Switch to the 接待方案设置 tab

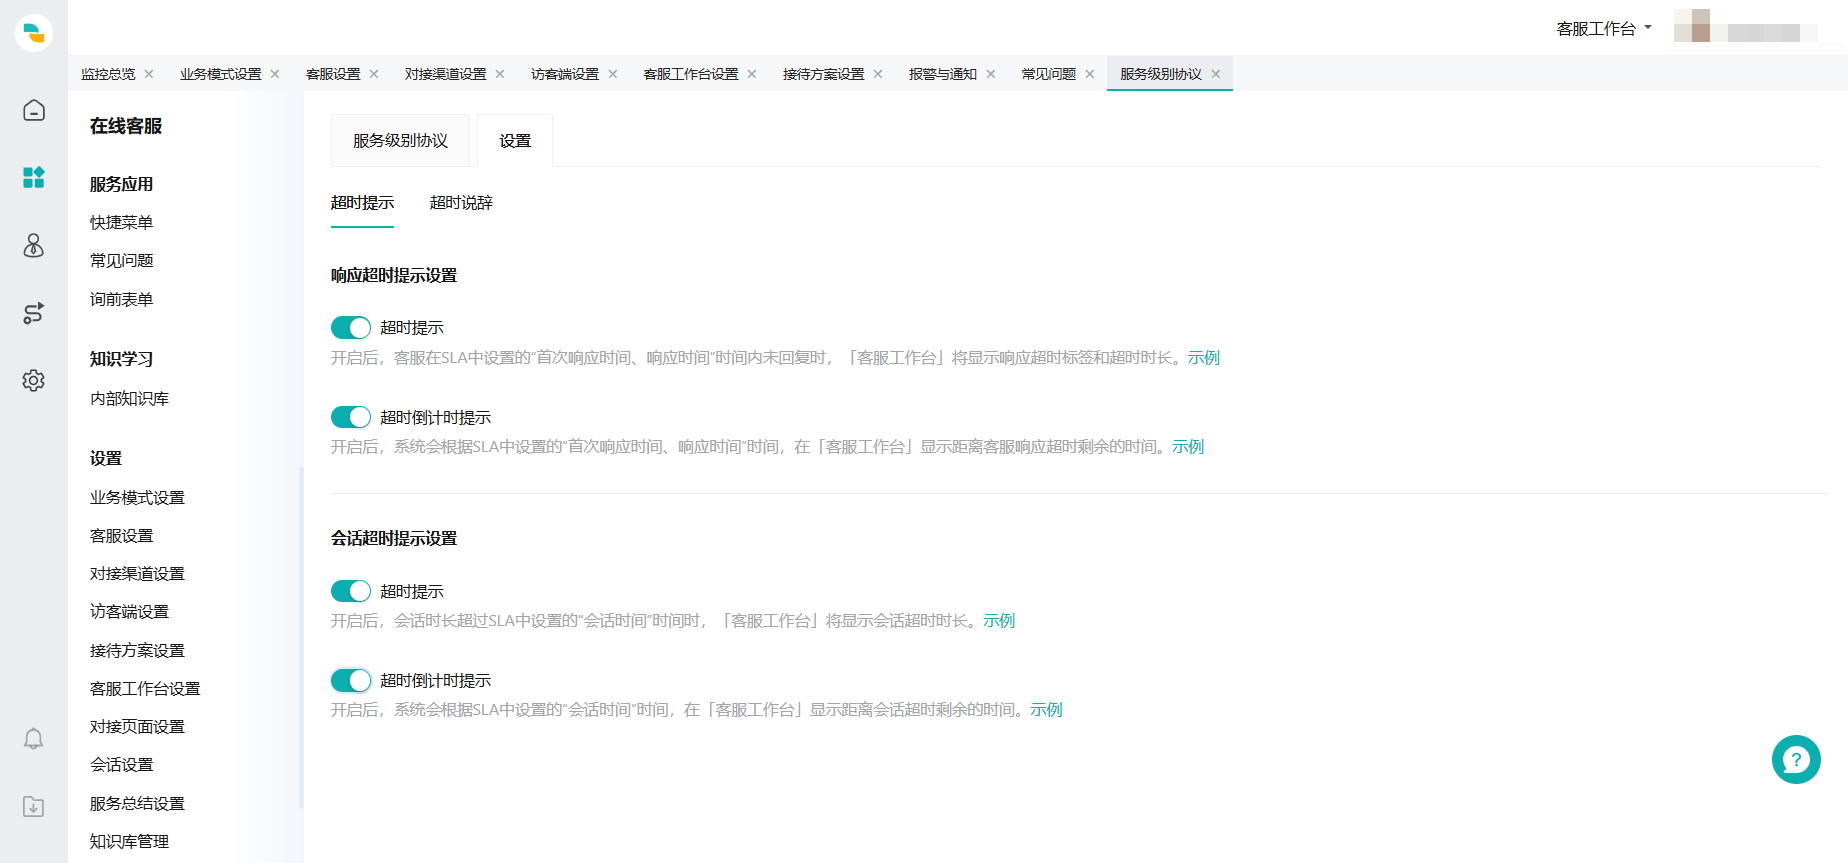point(823,74)
